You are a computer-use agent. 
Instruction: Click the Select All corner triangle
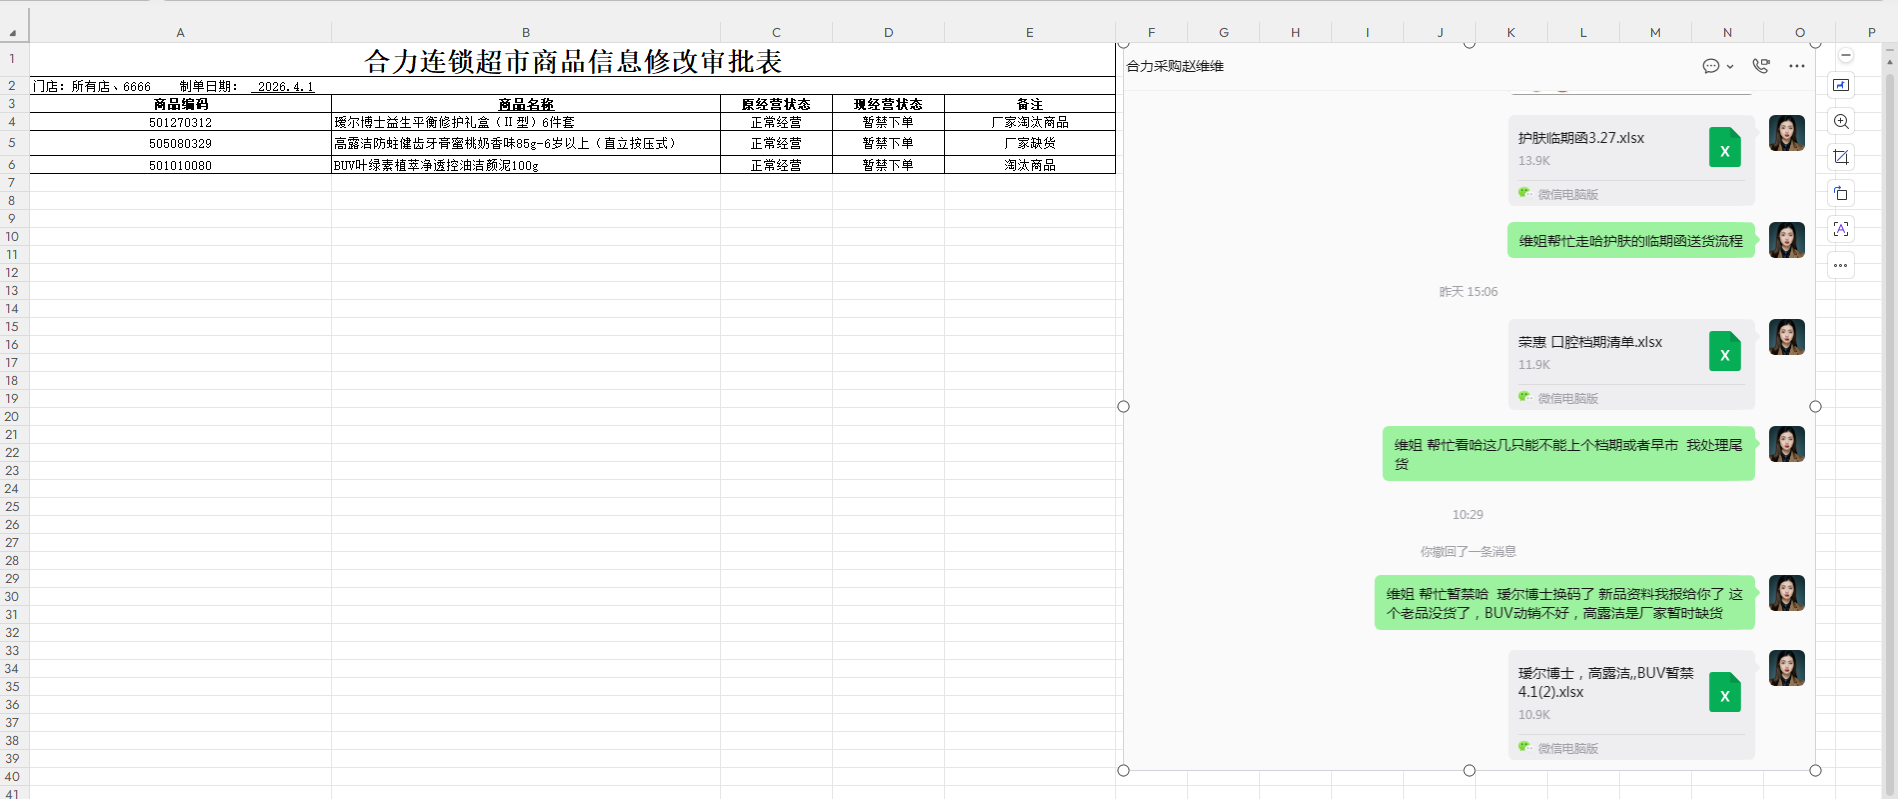(13, 32)
